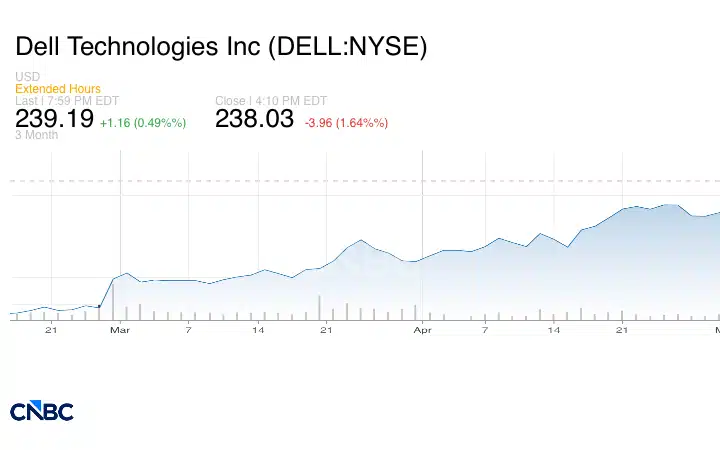Click the Last 7:59 PM EDT timestamp
Screen dimensions: 720x450
67,101
